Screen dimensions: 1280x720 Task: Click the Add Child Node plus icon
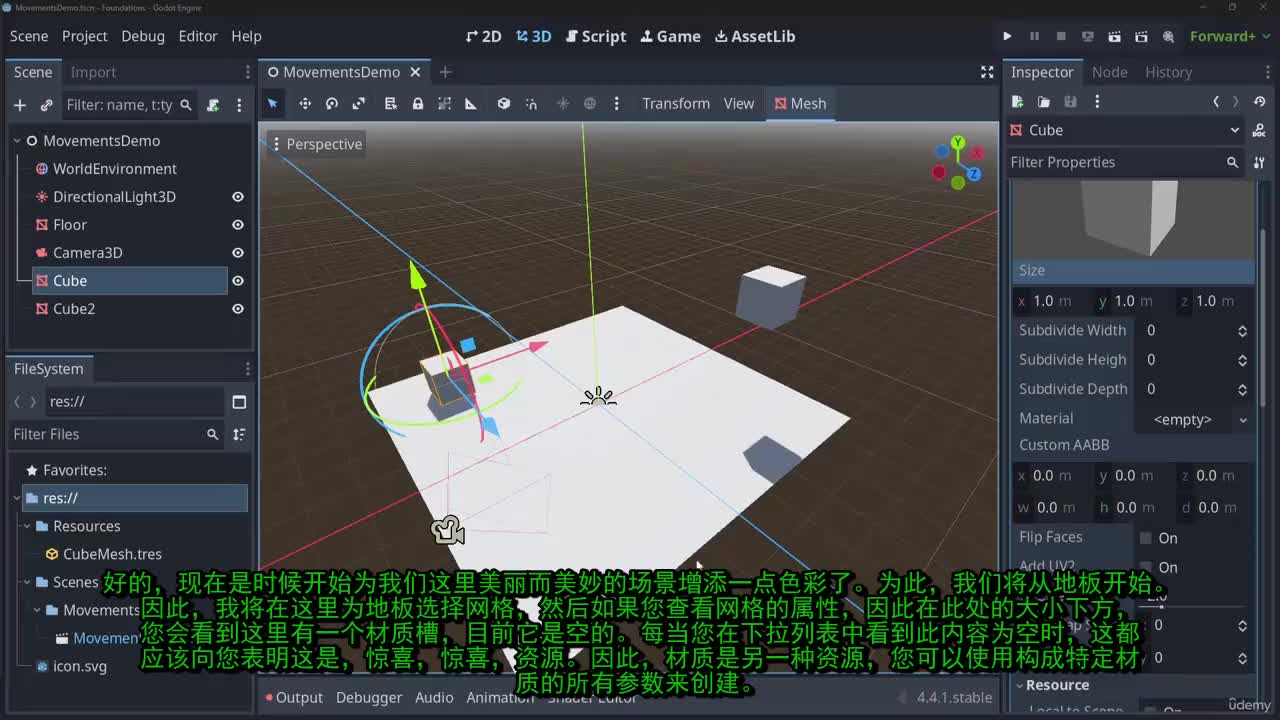19,105
